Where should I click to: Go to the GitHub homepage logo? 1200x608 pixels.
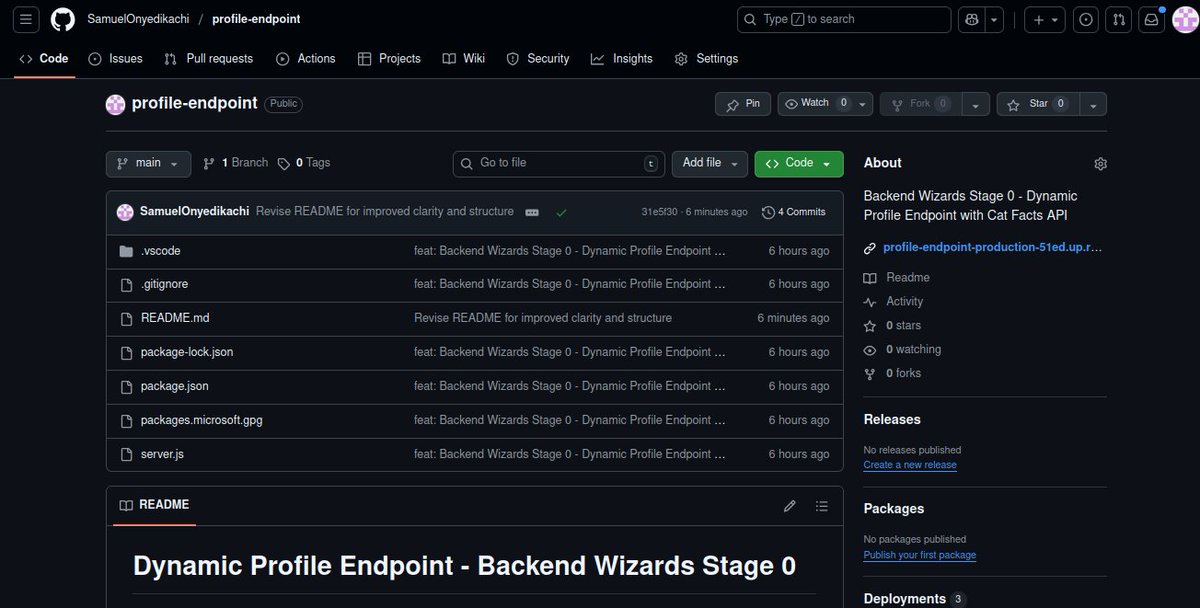pyautogui.click(x=62, y=19)
